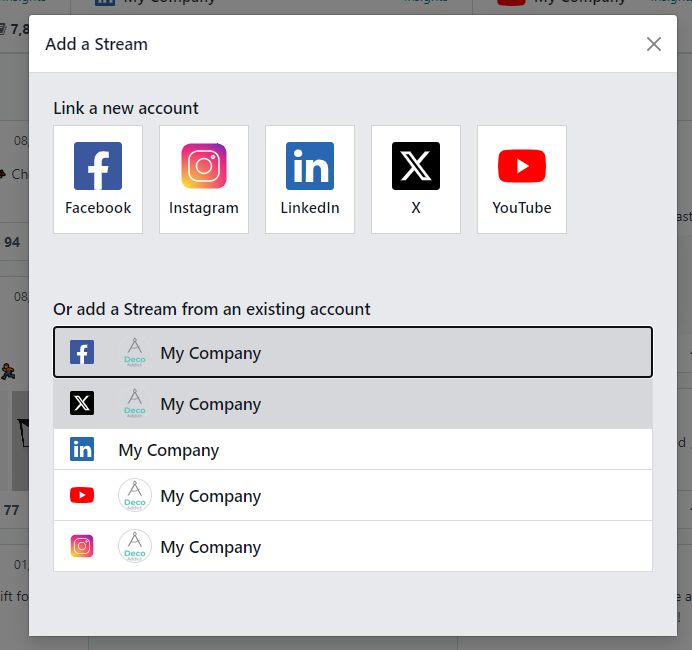This screenshot has height=650, width=692.
Task: Close the Add a Stream dialog
Action: coord(654,44)
